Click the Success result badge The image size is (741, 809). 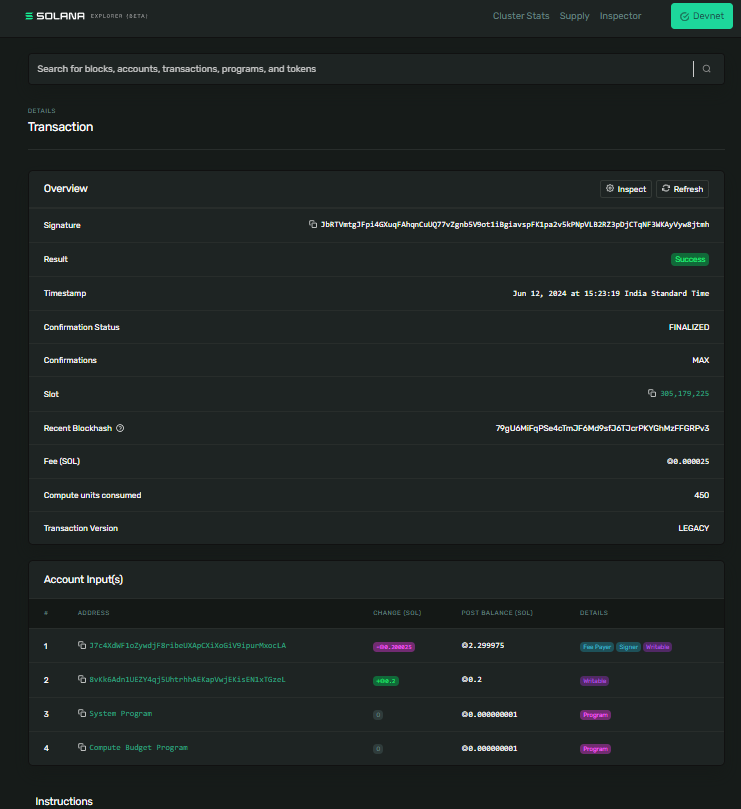tap(690, 260)
